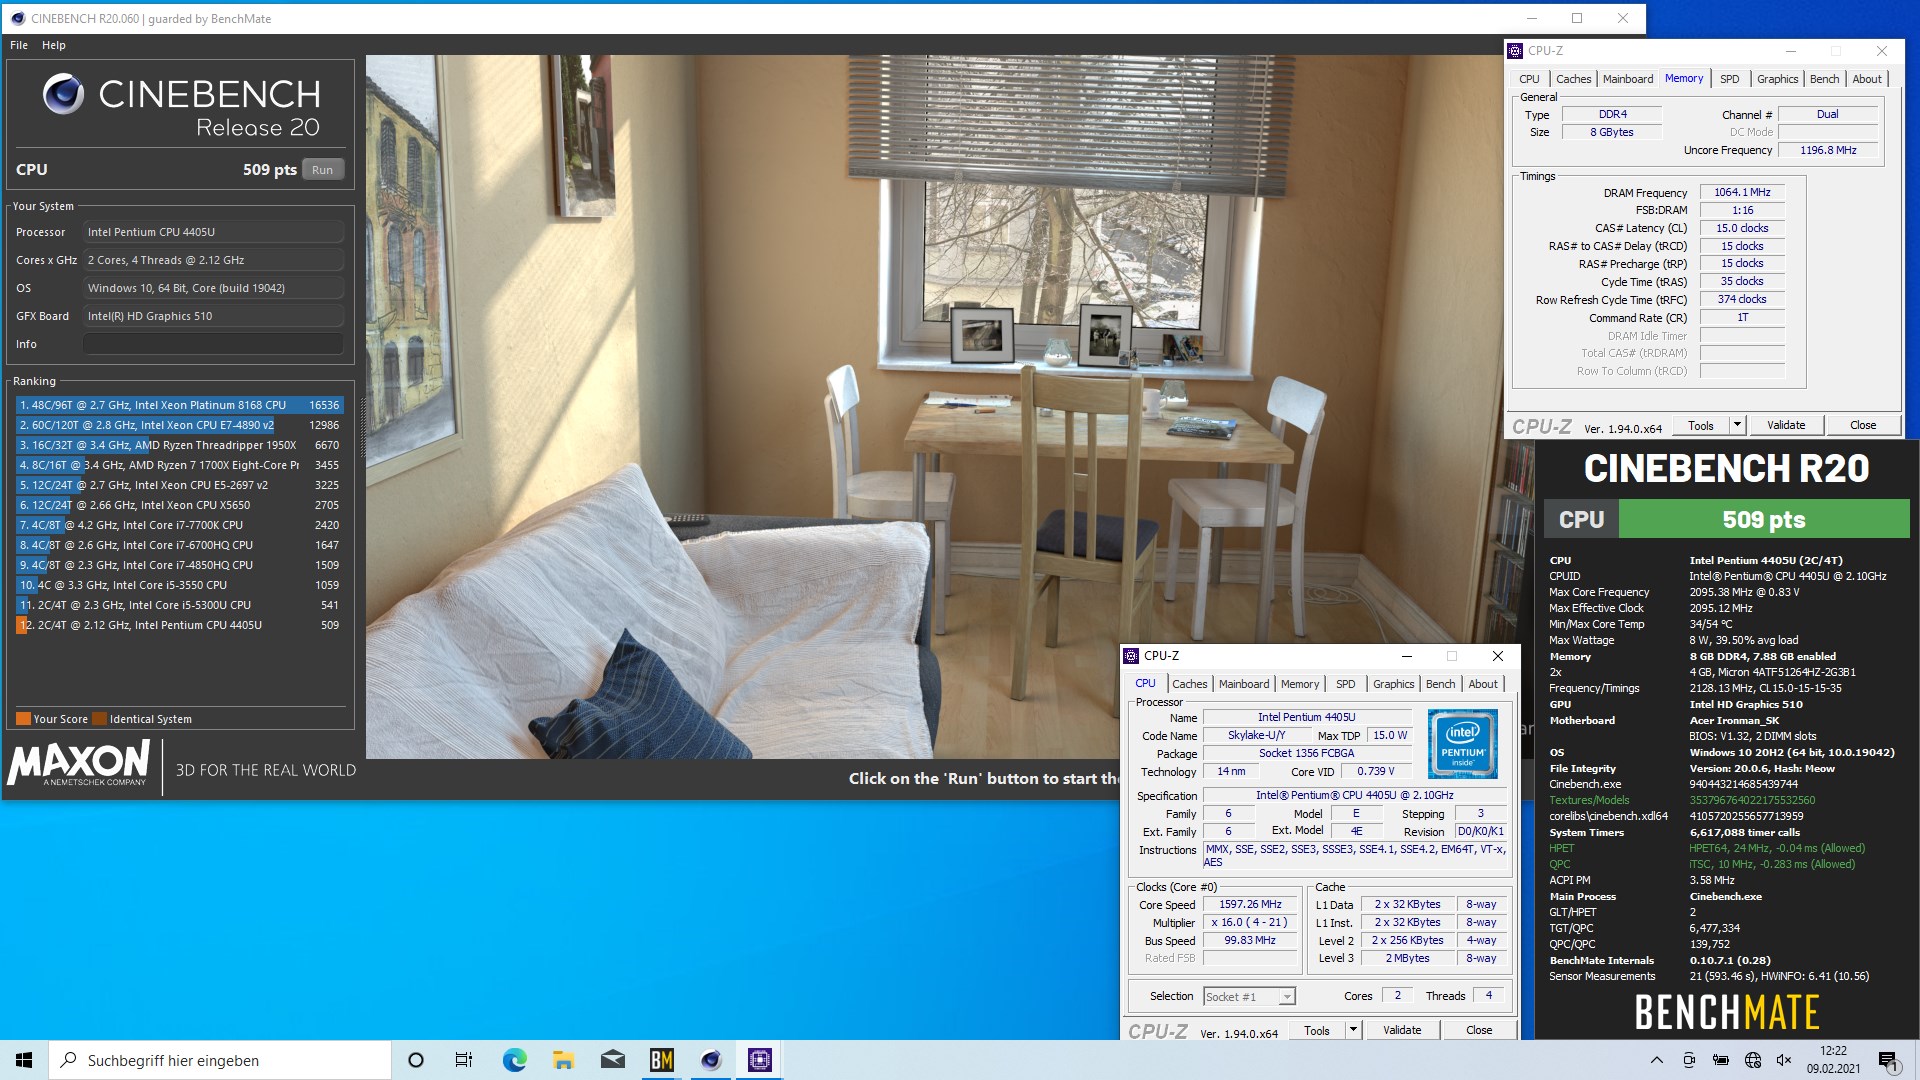Select ranking entry Intel Core i5-5300U CPU
Viewport: 1920px width, 1080px height.
tap(180, 605)
